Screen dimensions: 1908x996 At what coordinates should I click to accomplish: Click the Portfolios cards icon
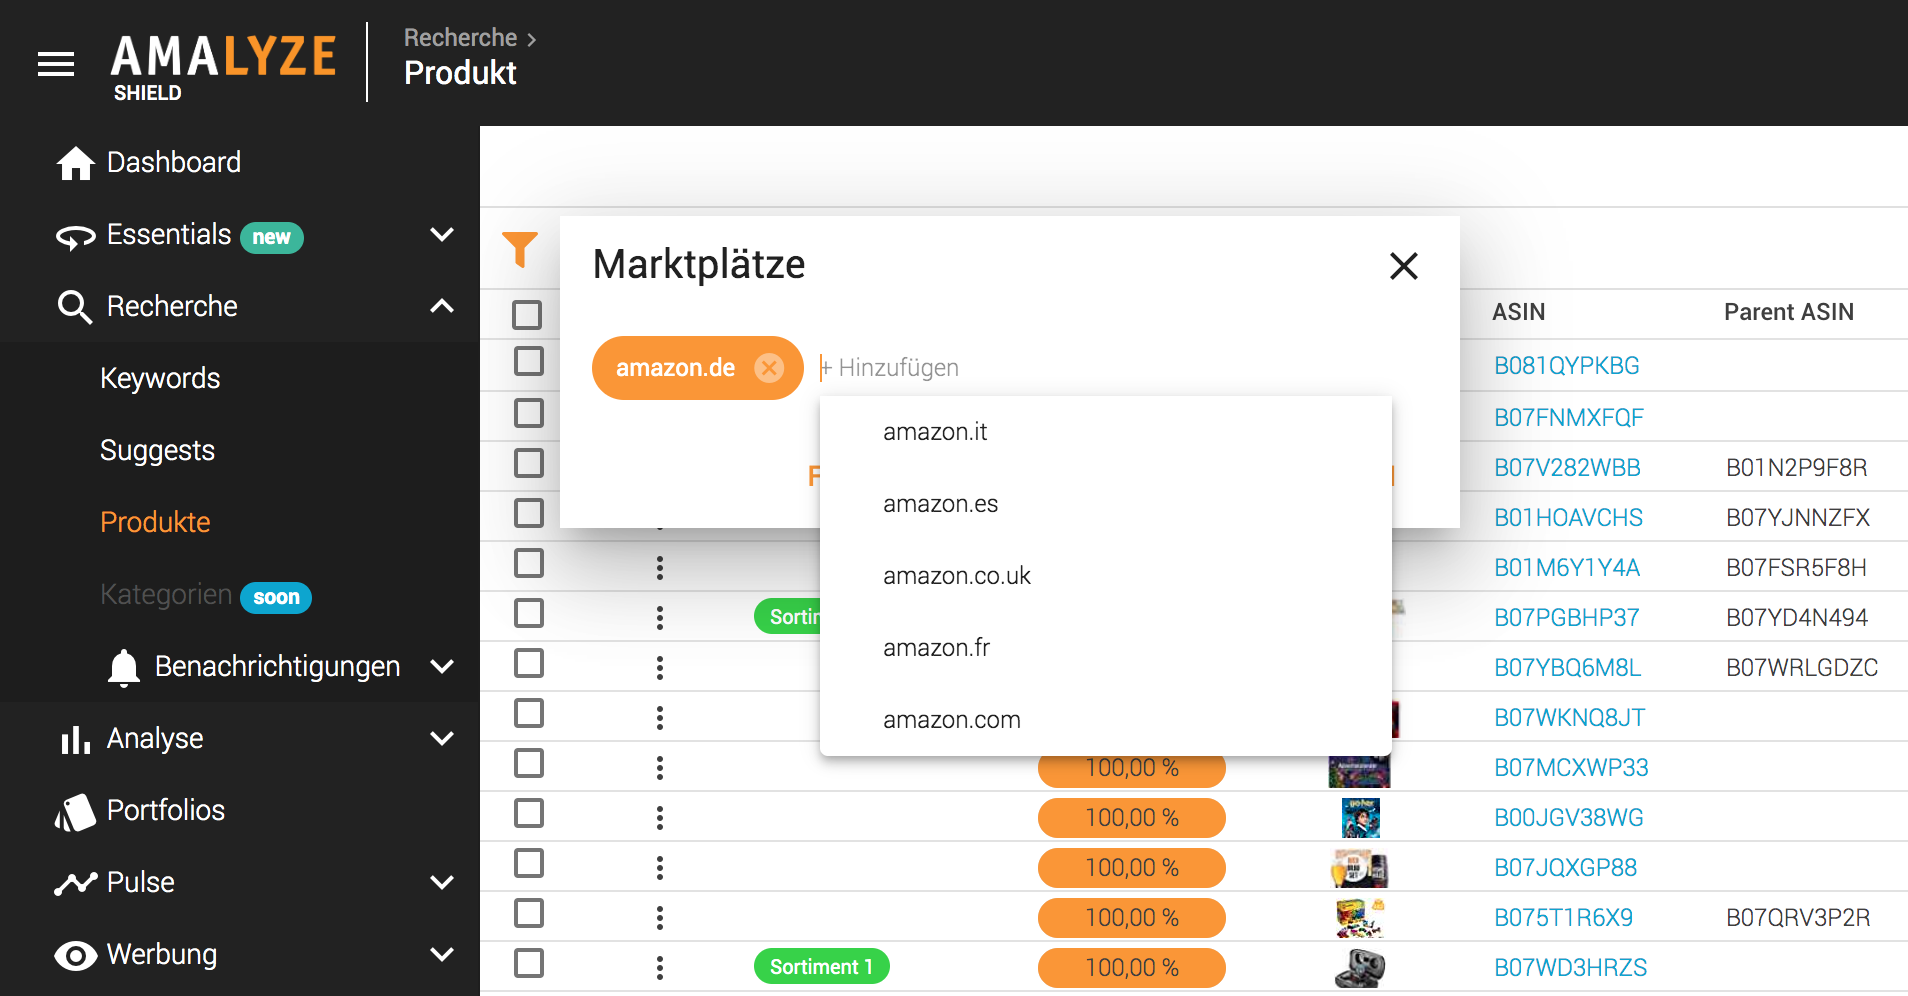click(x=75, y=812)
